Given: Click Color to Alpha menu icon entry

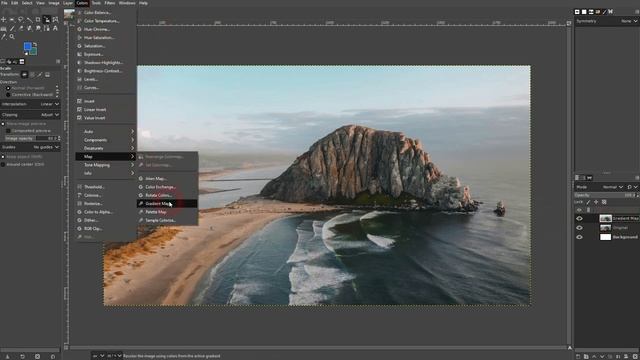Looking at the screenshot, I should coord(80,212).
